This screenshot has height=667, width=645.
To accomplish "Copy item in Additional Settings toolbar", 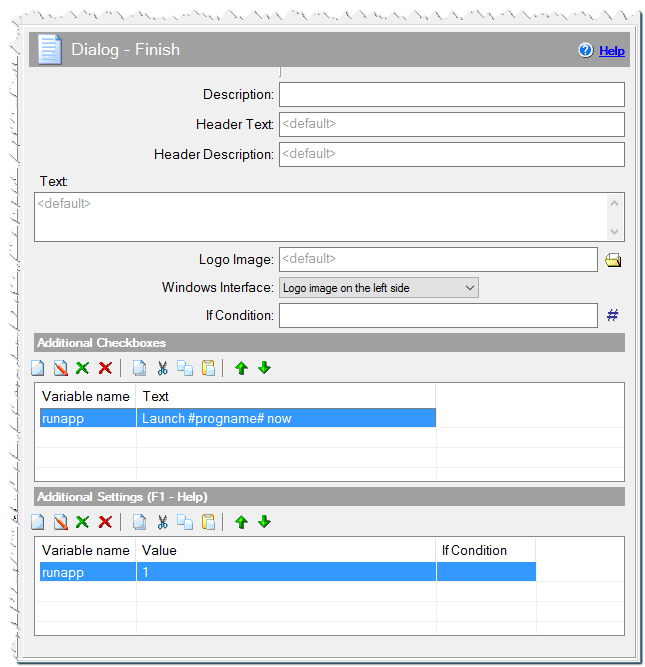I will point(185,522).
